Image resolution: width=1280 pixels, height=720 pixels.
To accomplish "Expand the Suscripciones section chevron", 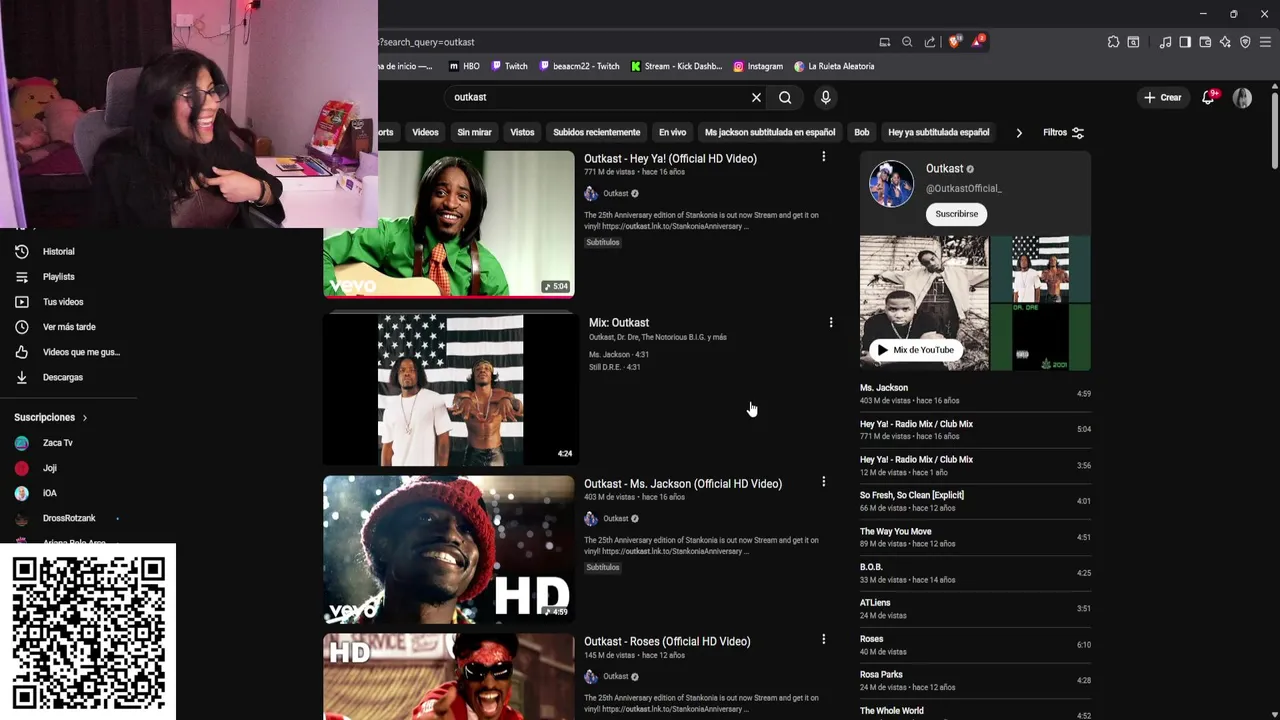I will coord(85,418).
